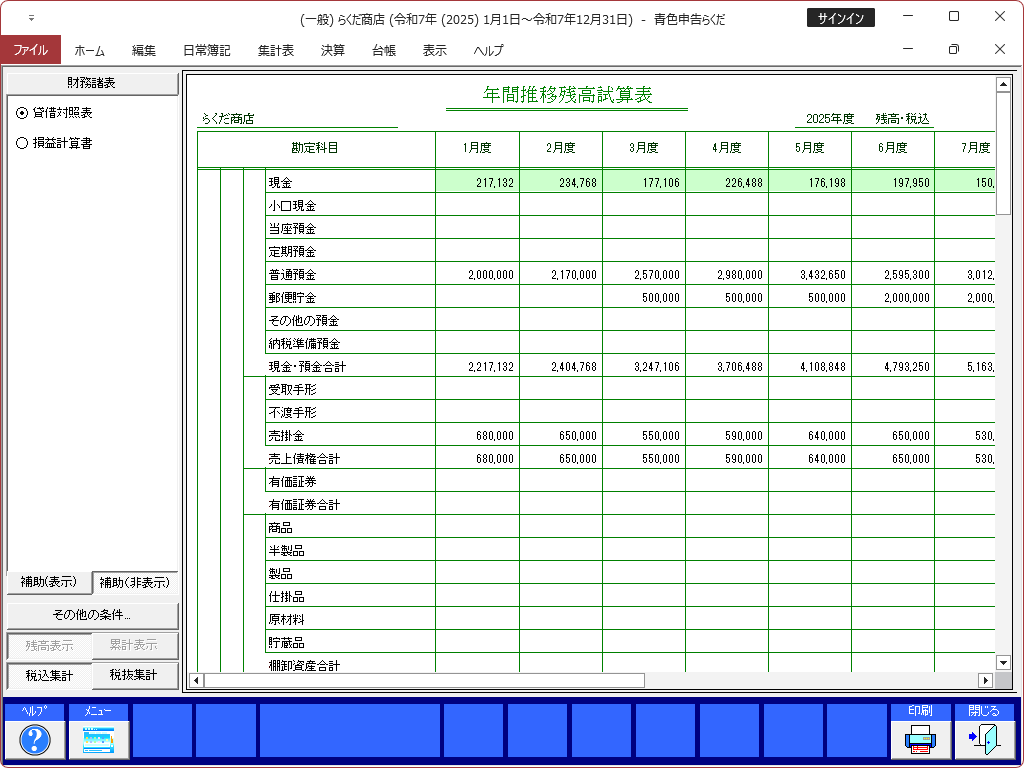The height and width of the screenshot is (768, 1024).
Task: Toggle 税込集計 mode
Action: [x=49, y=675]
